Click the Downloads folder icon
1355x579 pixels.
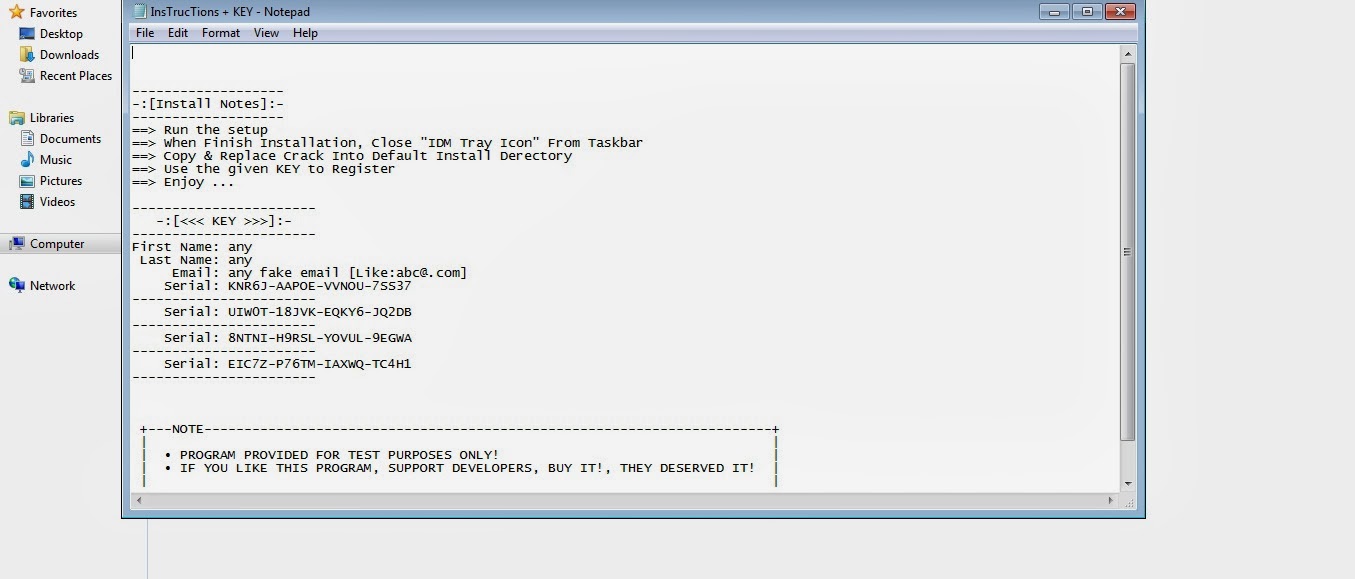click(x=27, y=55)
